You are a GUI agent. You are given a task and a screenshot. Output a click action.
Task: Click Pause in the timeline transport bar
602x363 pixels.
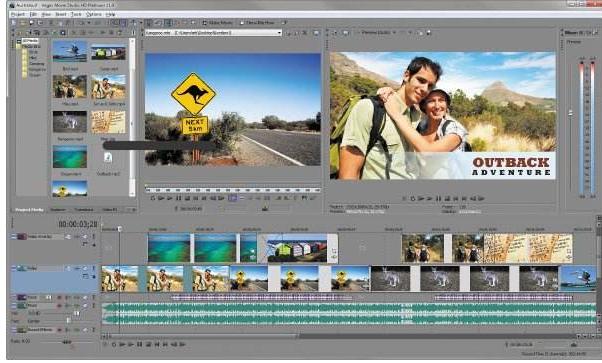[x=140, y=345]
